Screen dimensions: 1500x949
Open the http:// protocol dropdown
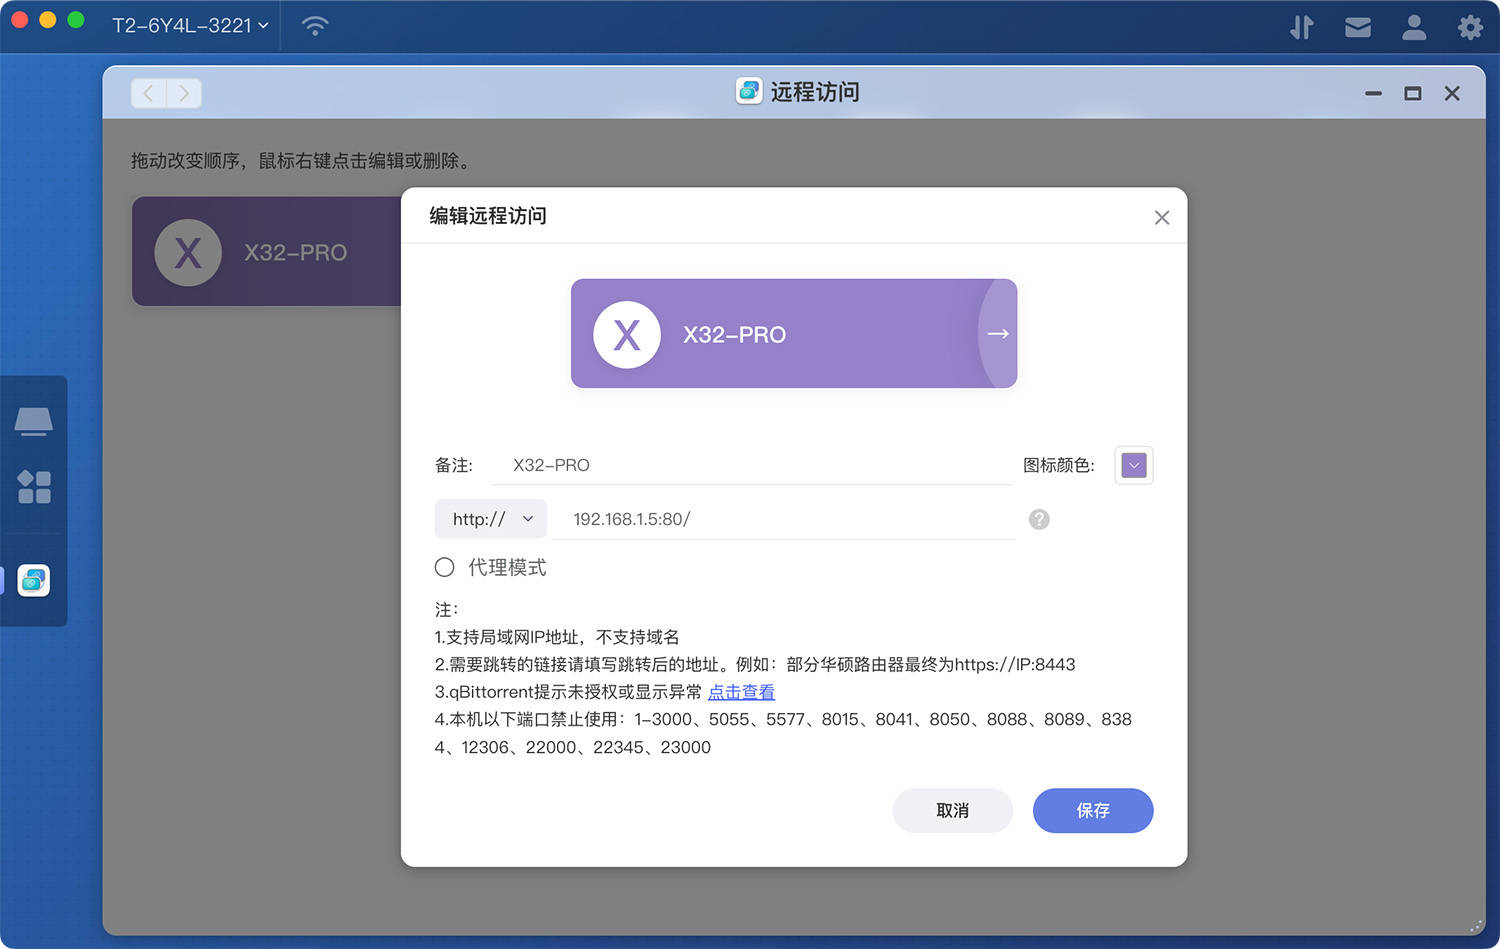[491, 519]
